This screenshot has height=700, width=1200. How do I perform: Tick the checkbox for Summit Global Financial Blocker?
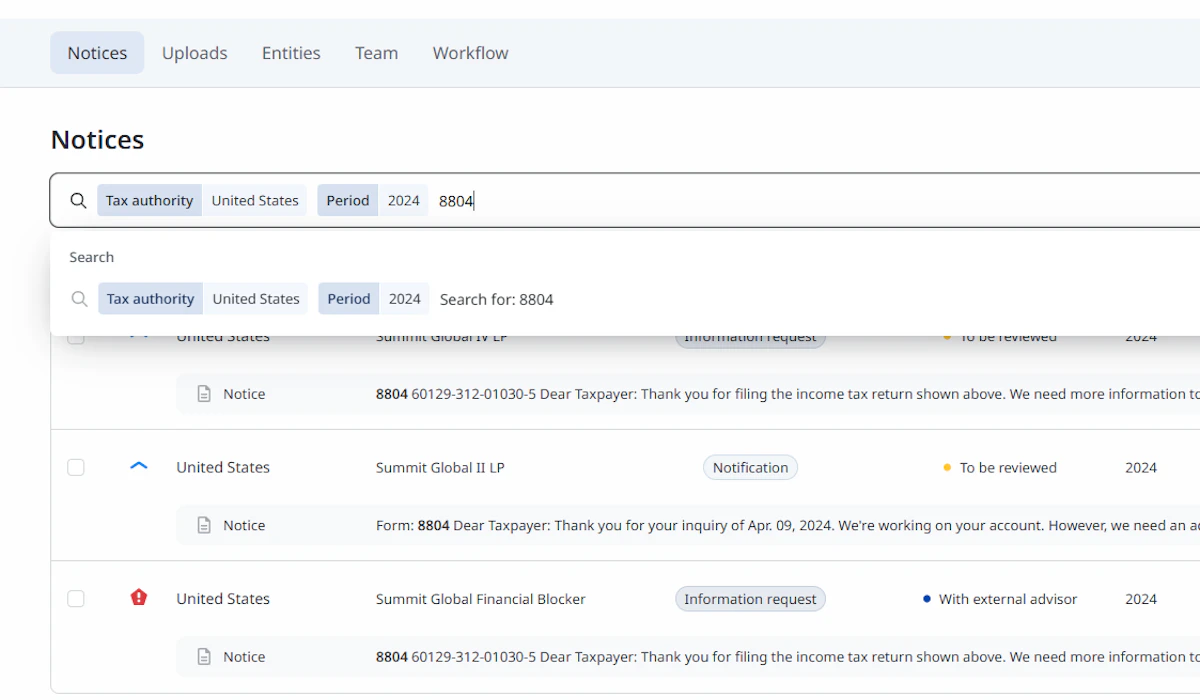pos(76,599)
